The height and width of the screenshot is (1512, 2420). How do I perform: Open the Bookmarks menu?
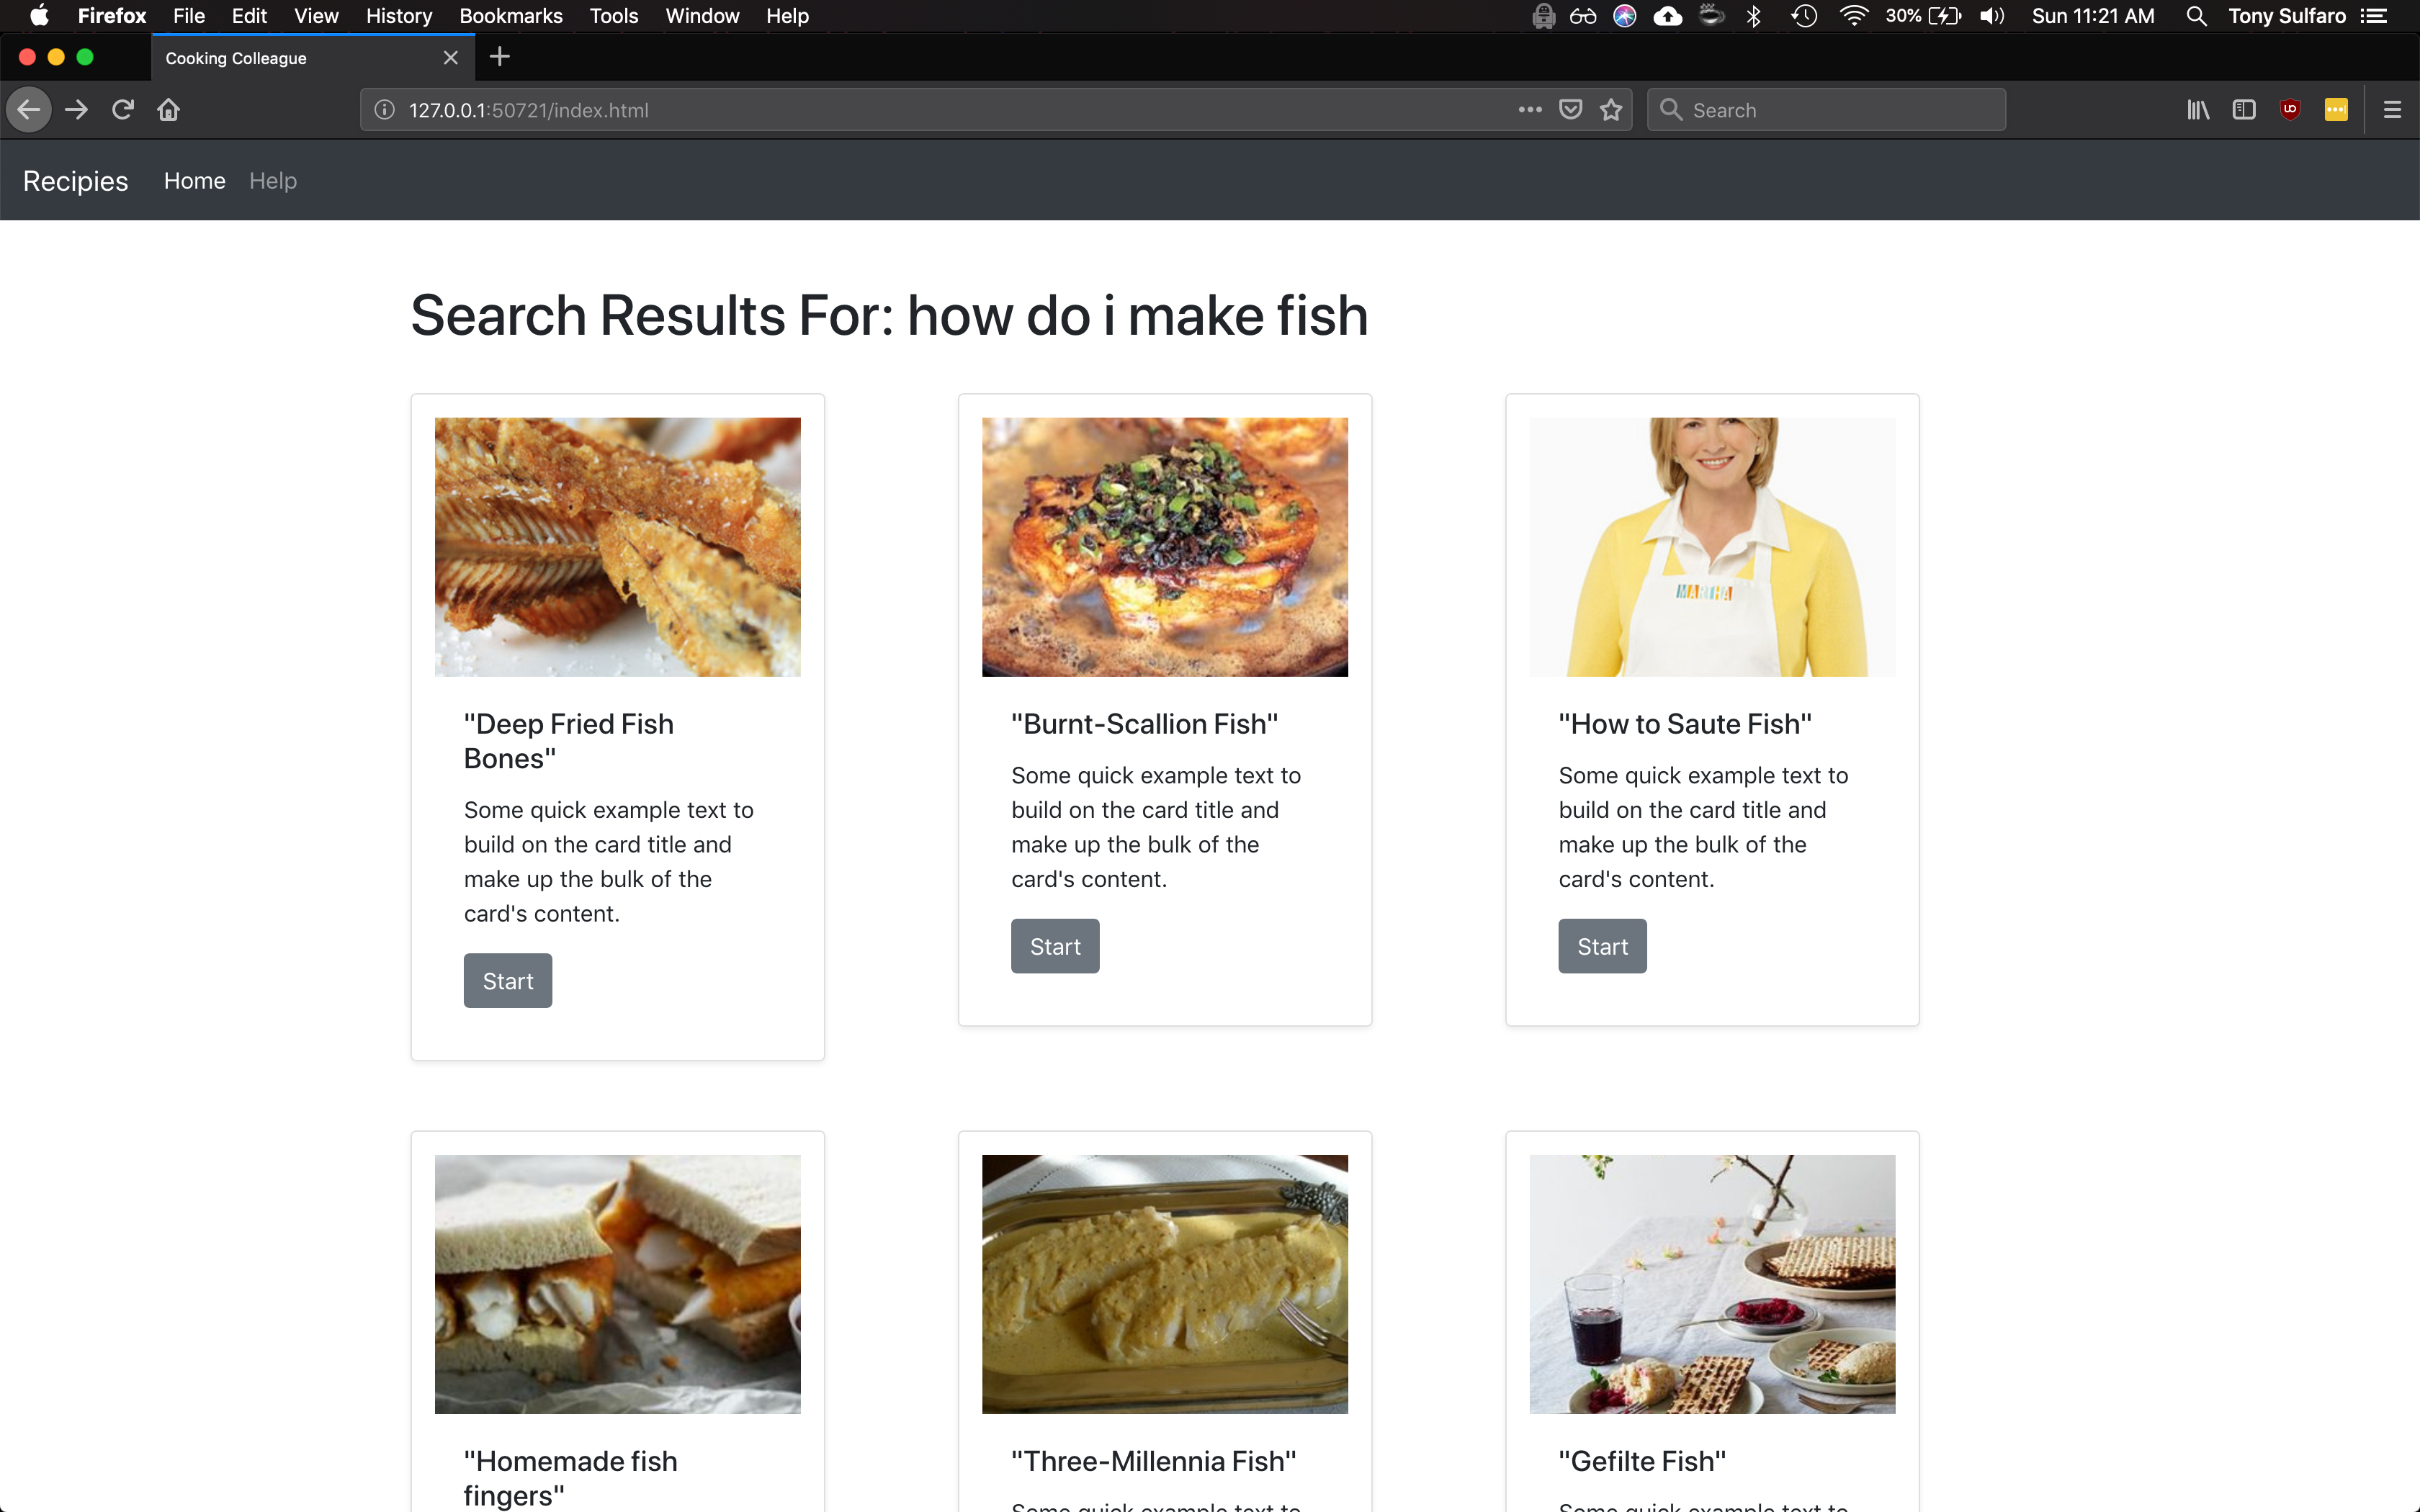[x=510, y=16]
